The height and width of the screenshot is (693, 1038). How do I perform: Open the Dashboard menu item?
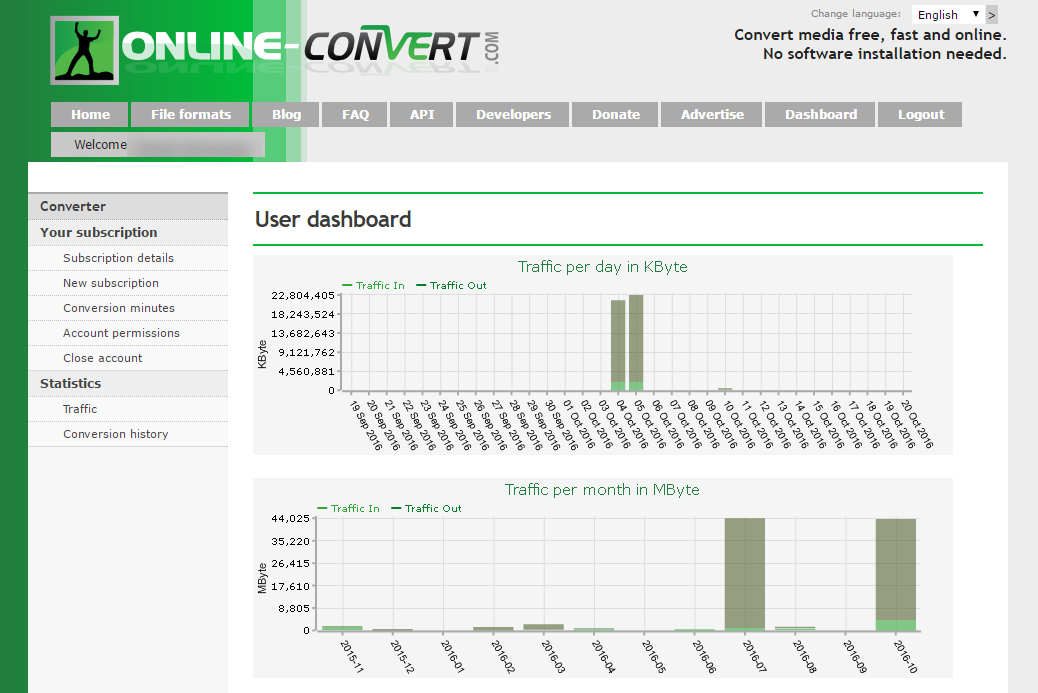click(x=821, y=115)
